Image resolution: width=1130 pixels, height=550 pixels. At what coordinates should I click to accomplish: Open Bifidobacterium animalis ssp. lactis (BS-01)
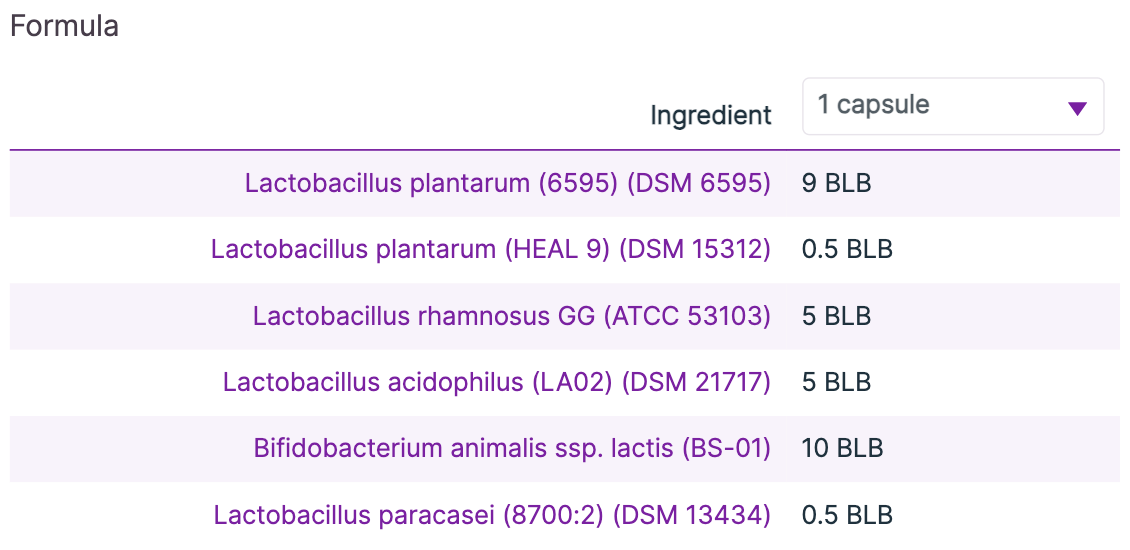511,448
